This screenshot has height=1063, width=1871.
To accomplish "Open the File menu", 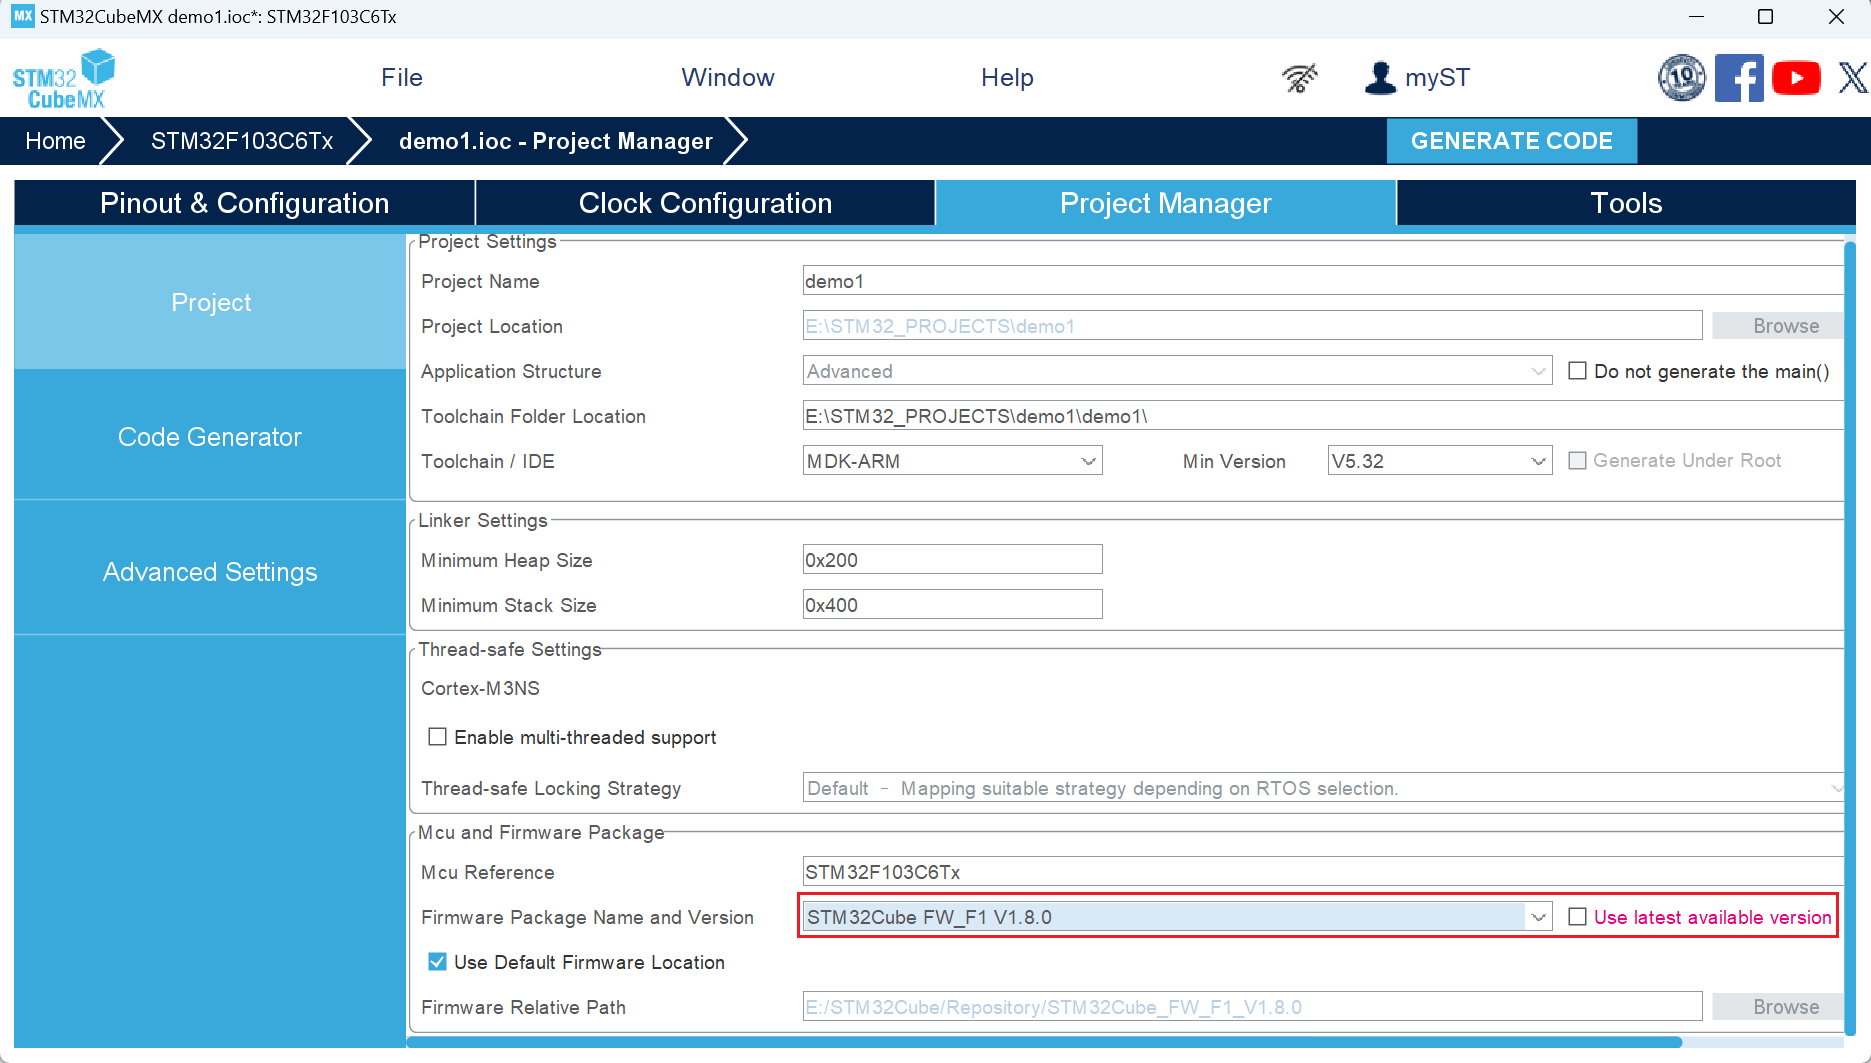I will click(x=402, y=77).
